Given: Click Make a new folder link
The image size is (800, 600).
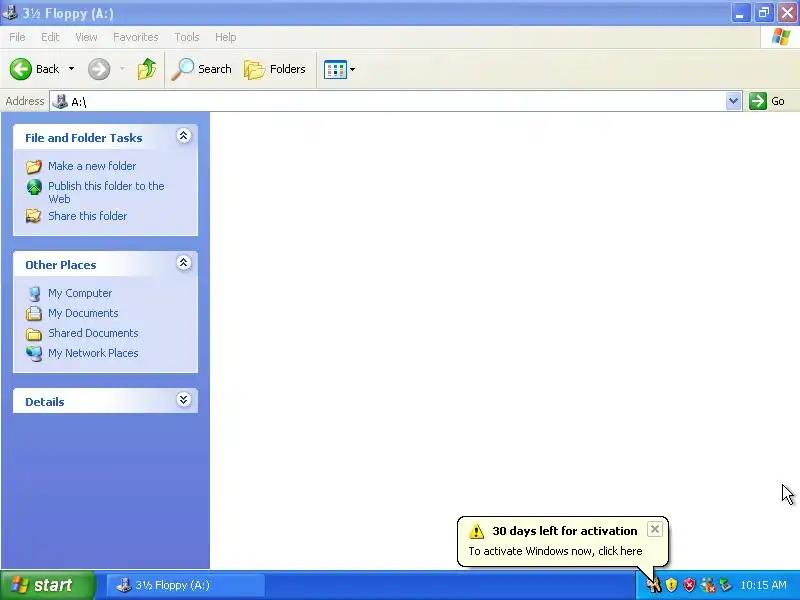Looking at the screenshot, I should pos(92,166).
